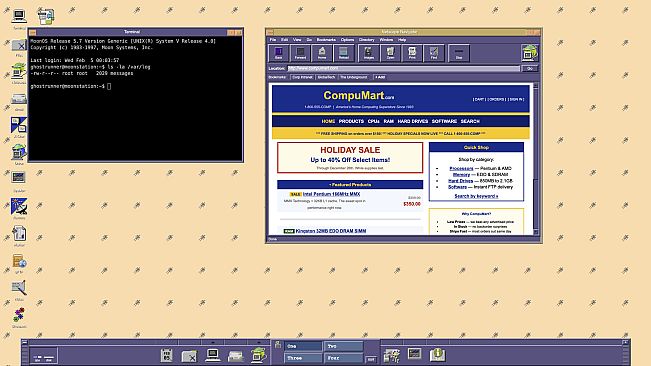
Task: Open the Edit menu in Netscape
Action: coord(284,40)
